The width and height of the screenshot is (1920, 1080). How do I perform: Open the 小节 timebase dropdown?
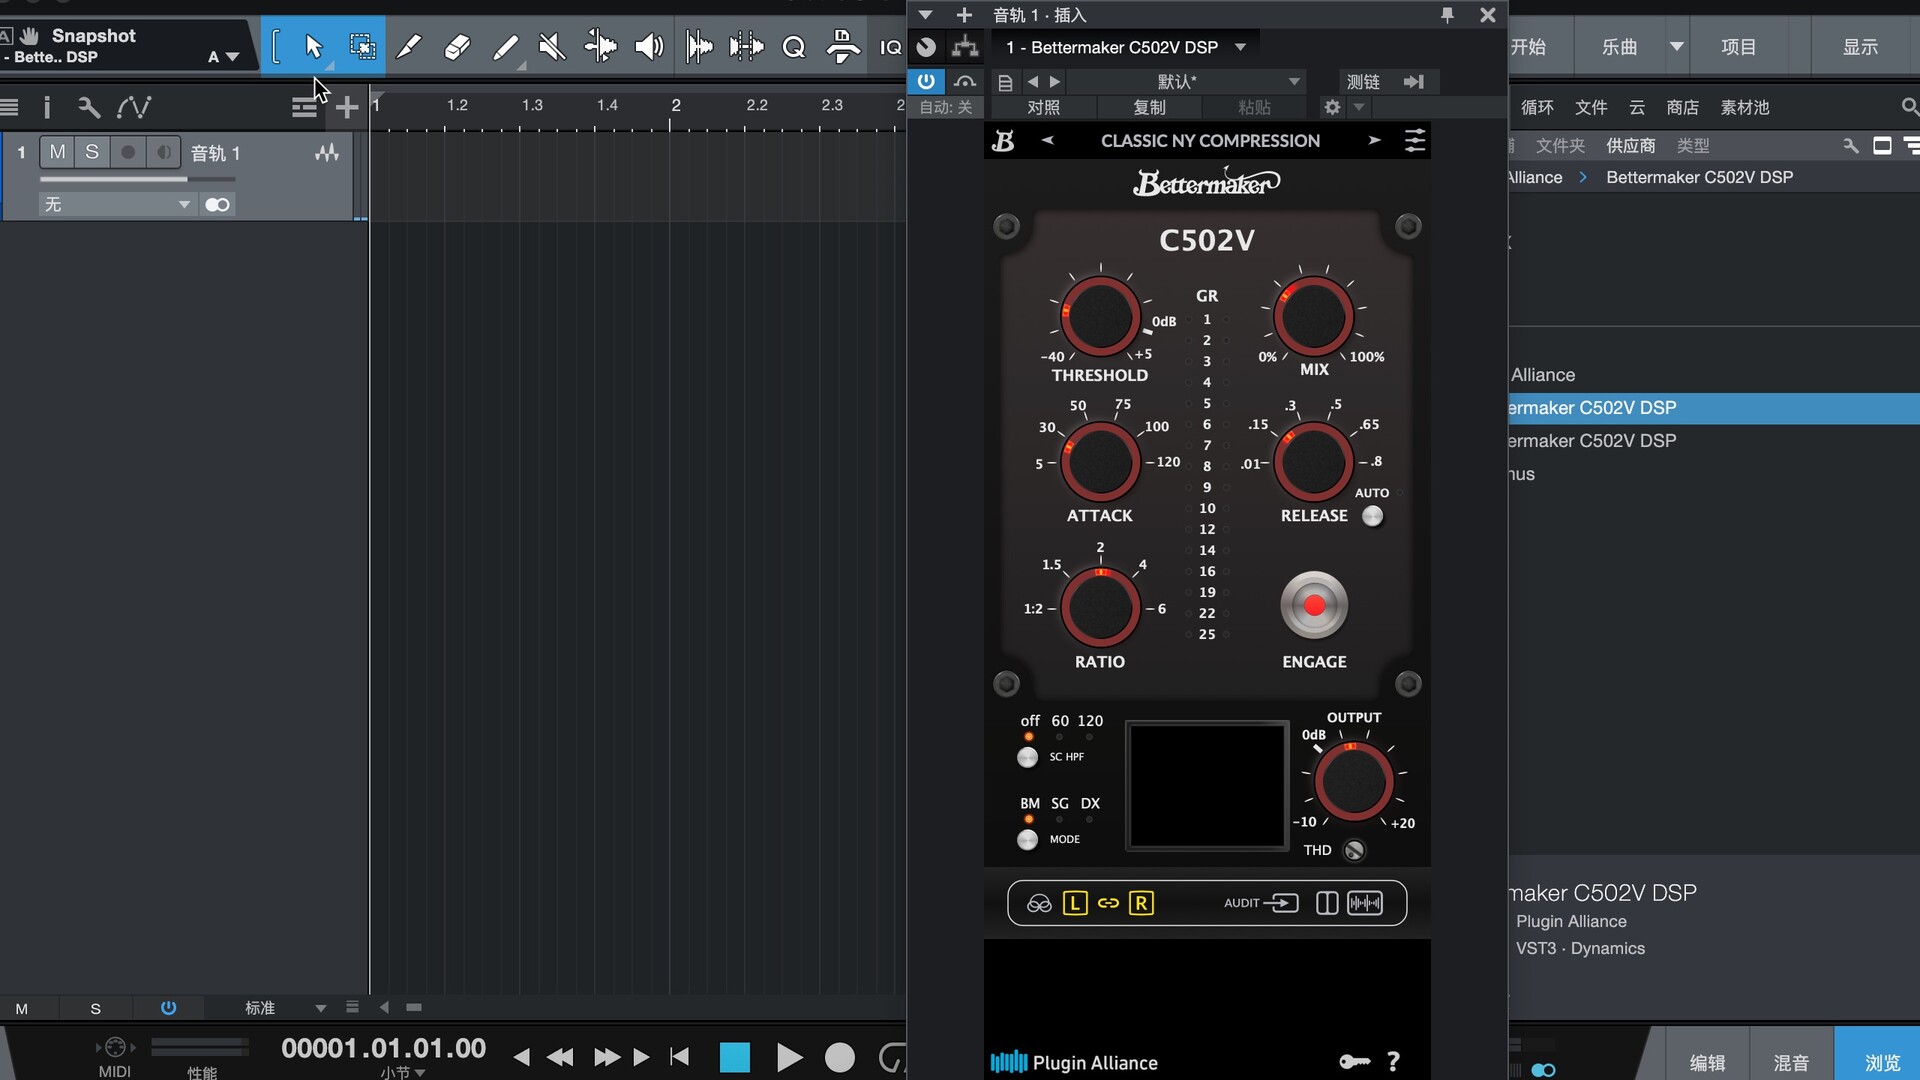pyautogui.click(x=403, y=1072)
